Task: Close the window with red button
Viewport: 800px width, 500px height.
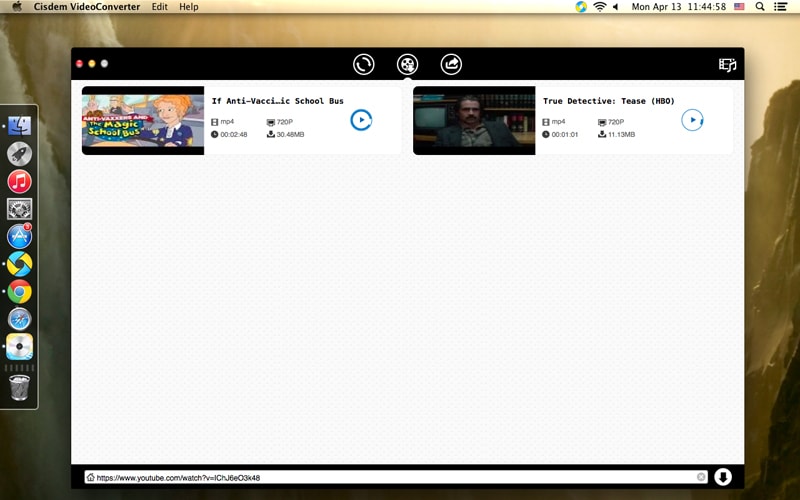Action: [79, 64]
